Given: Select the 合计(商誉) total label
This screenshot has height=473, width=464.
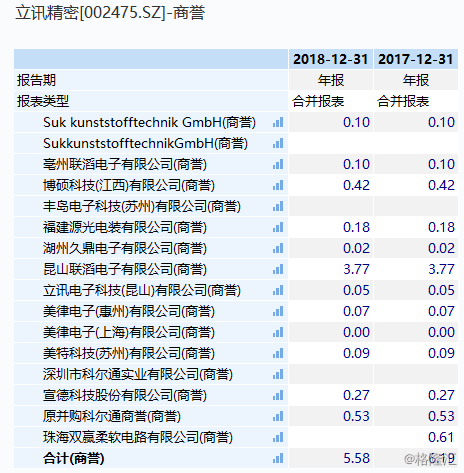Looking at the screenshot, I should [74, 458].
